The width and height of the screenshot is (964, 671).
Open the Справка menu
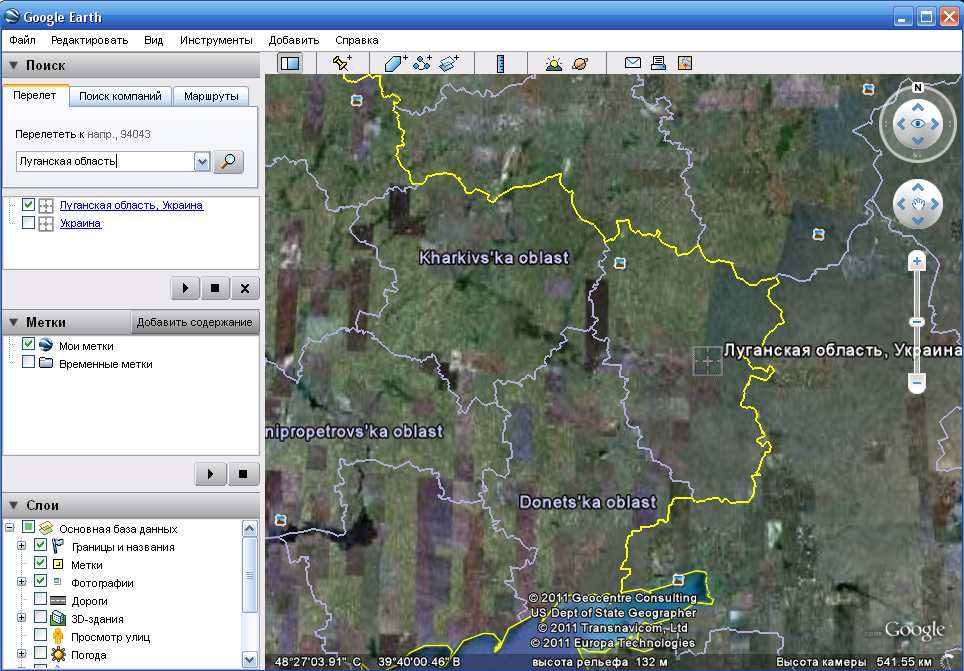(357, 41)
